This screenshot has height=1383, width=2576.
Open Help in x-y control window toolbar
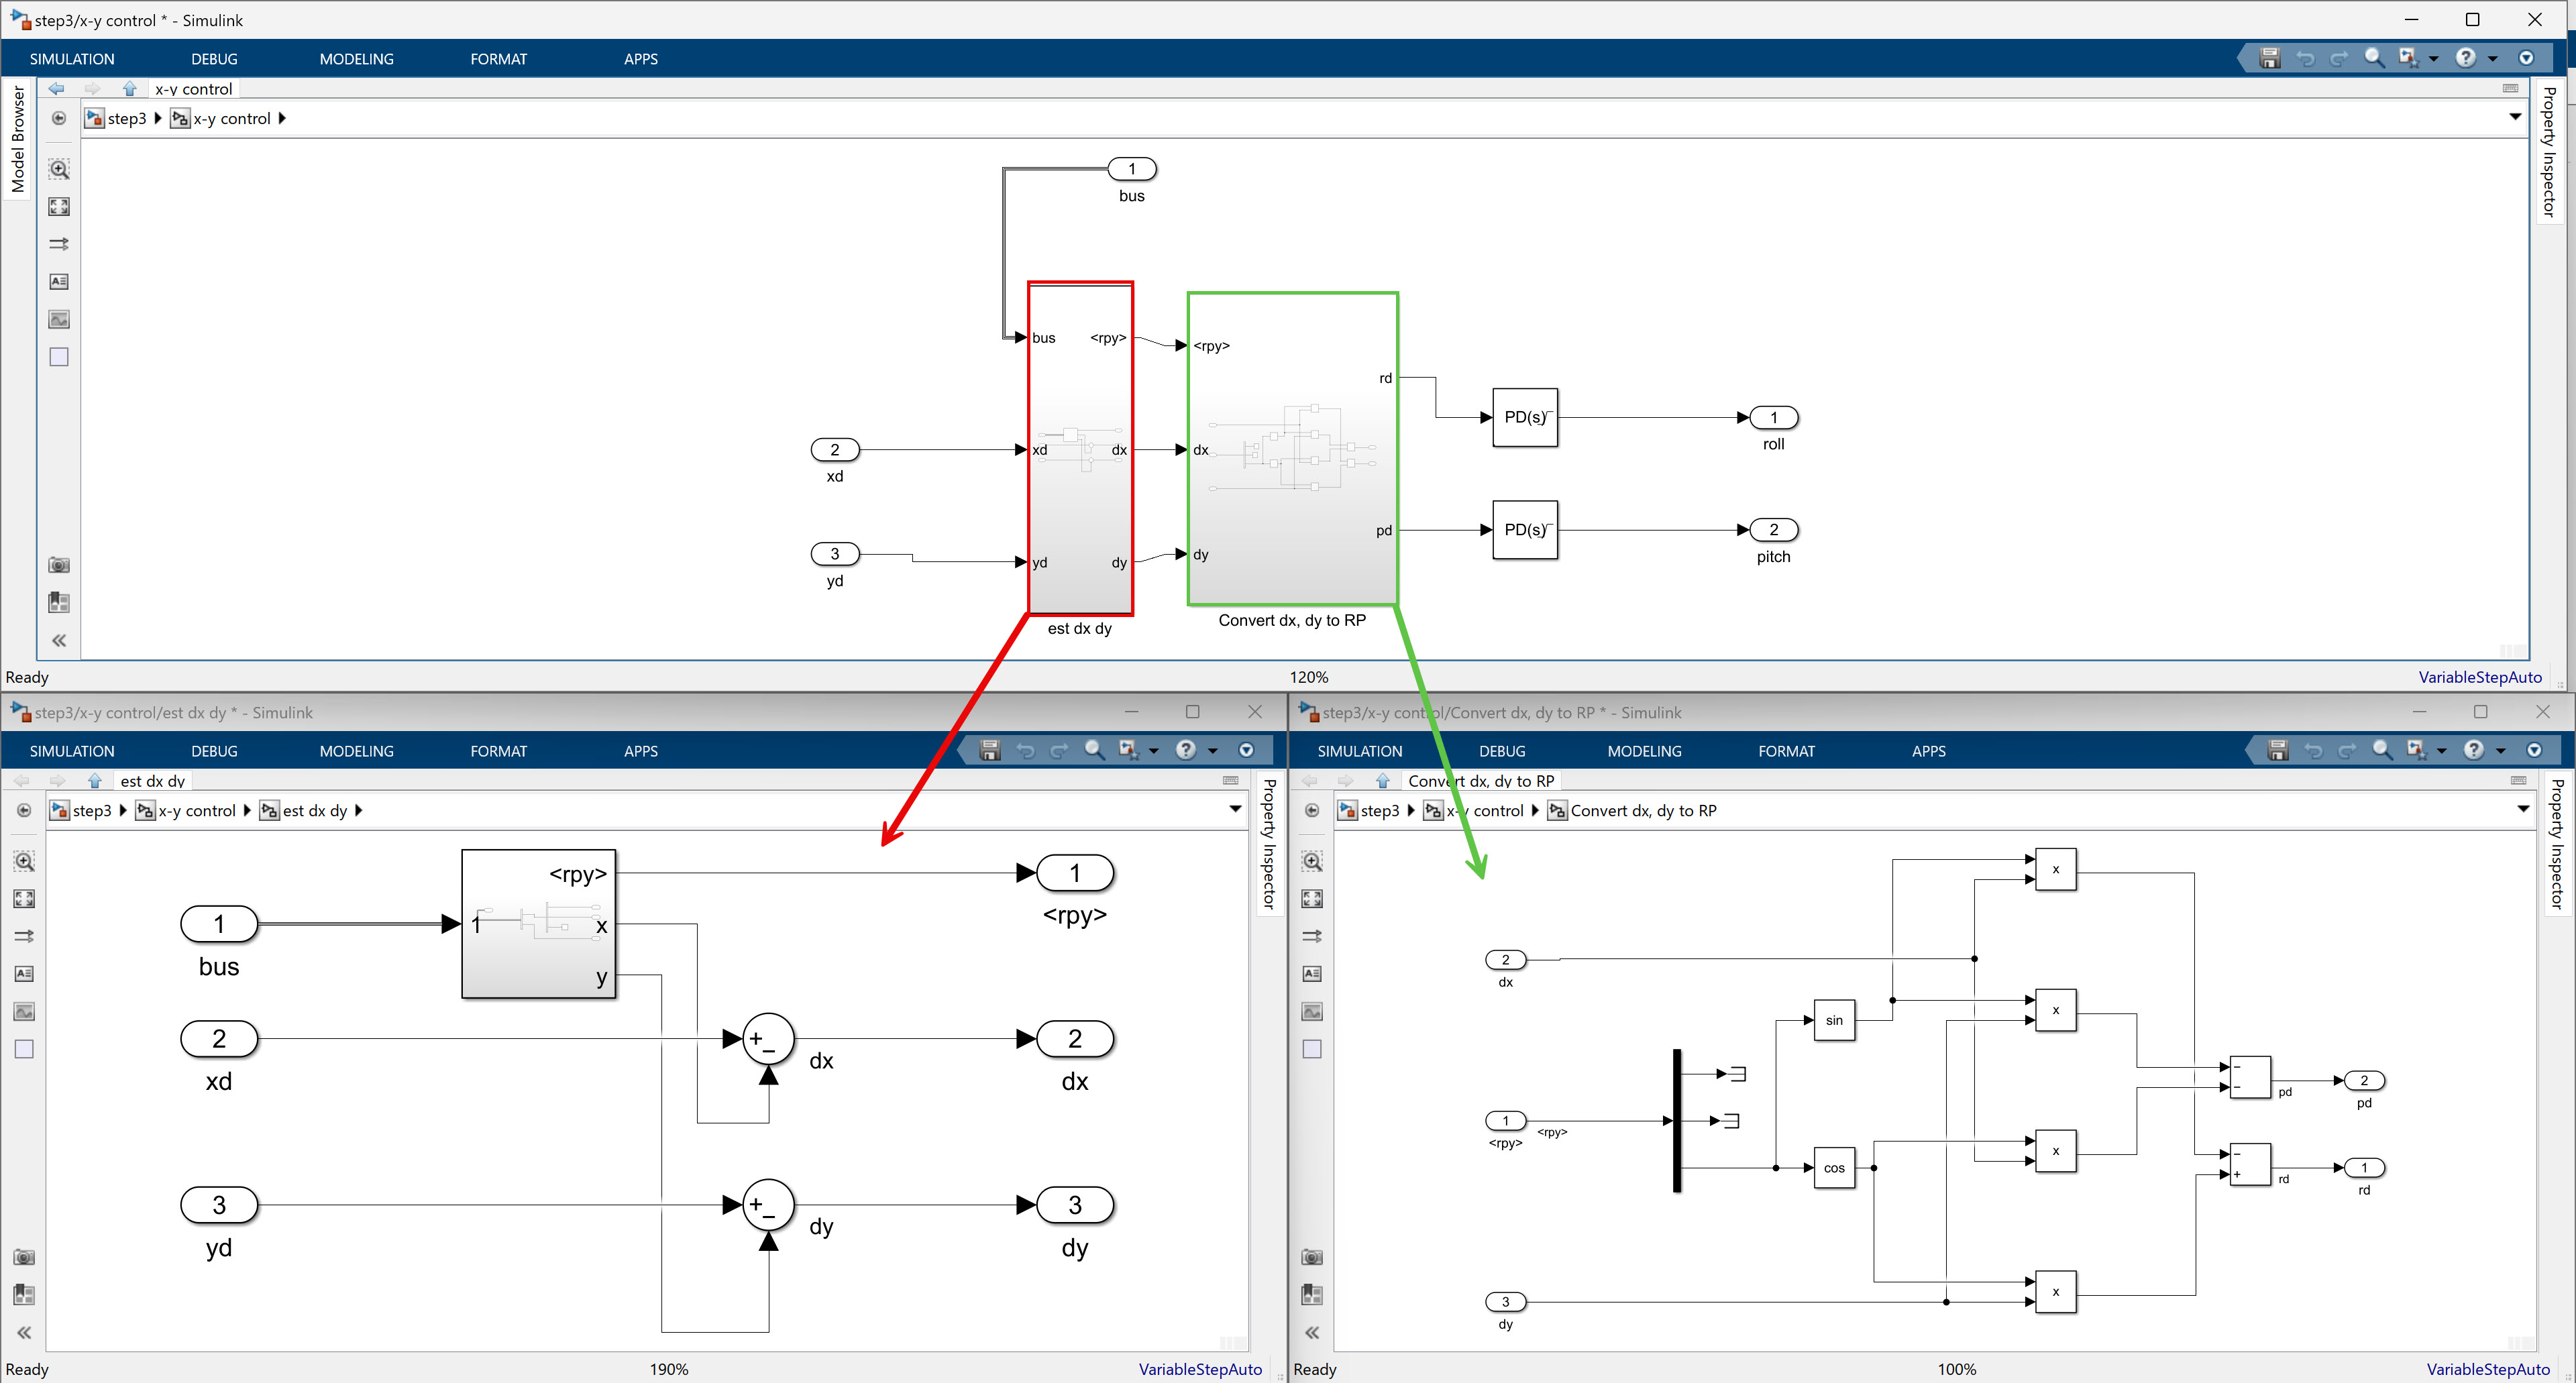(2466, 58)
